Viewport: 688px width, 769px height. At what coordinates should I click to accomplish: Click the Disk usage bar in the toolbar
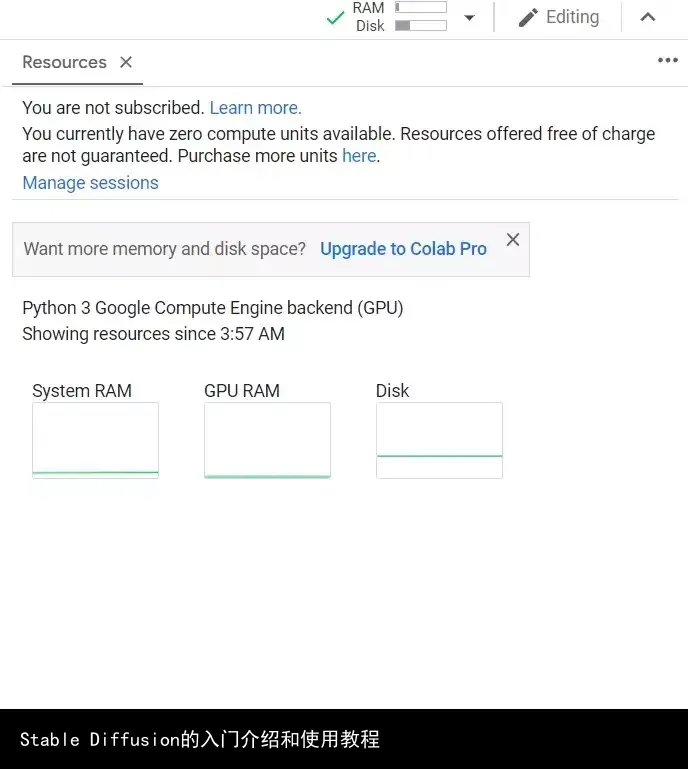point(421,26)
